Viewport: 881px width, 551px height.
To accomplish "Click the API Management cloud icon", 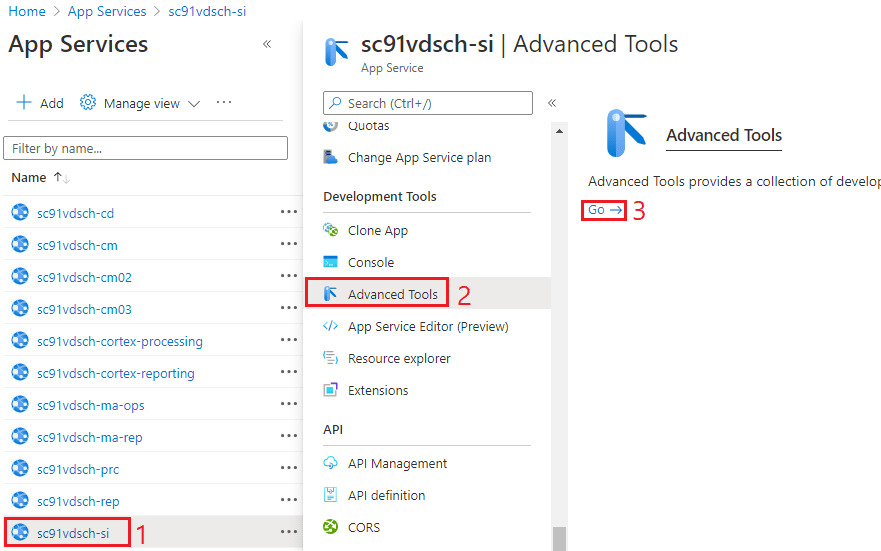I will (x=330, y=463).
